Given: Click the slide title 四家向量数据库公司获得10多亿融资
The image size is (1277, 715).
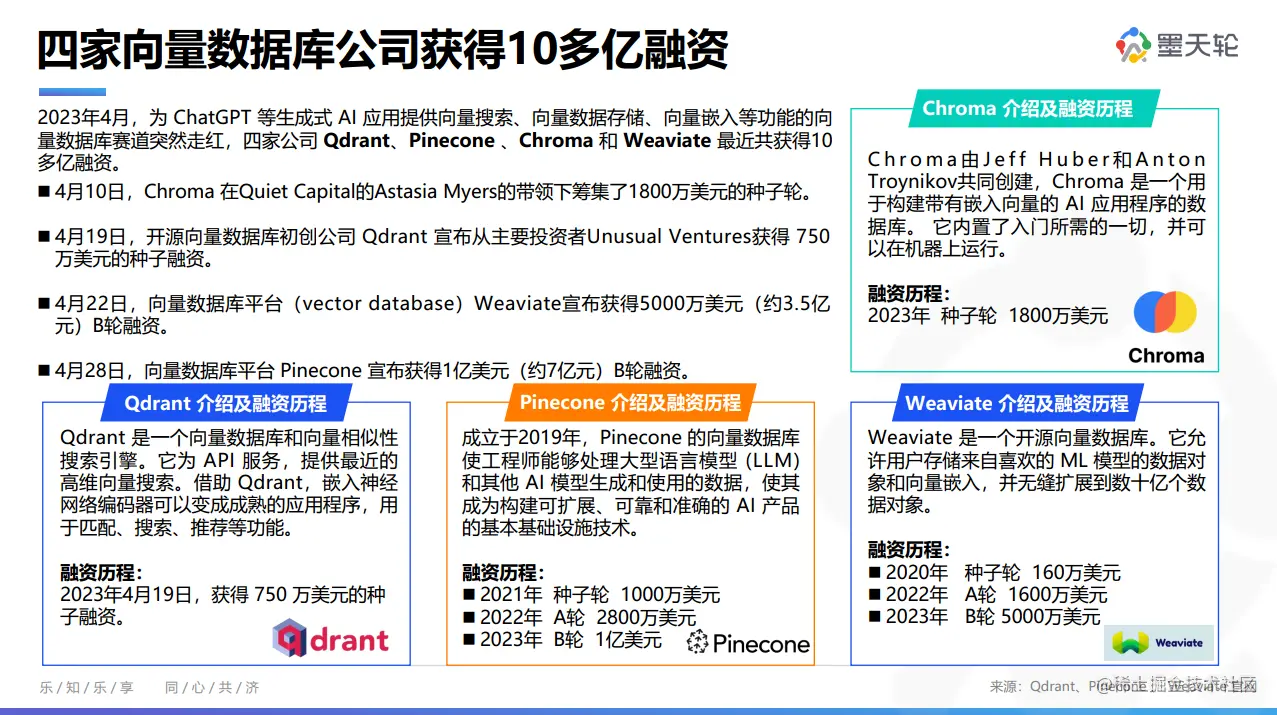Looking at the screenshot, I should (x=382, y=48).
